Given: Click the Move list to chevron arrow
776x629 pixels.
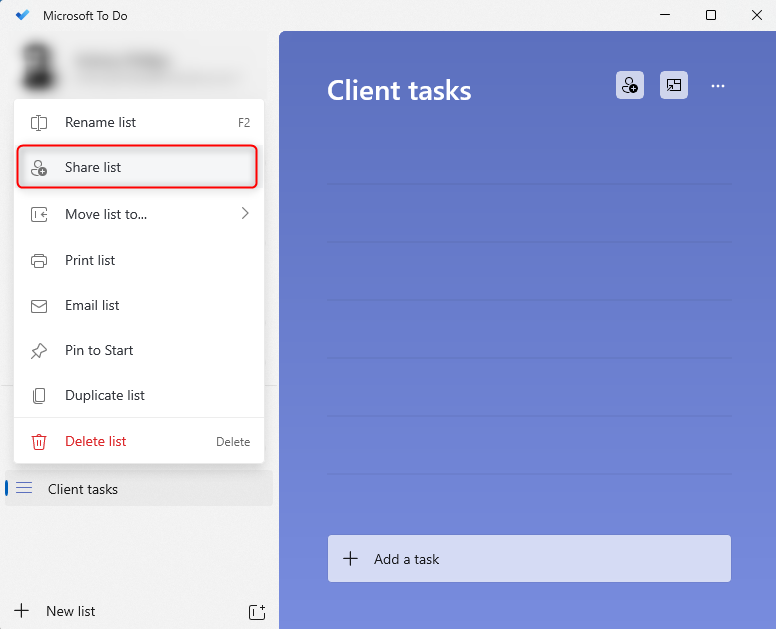Looking at the screenshot, I should (x=245, y=213).
